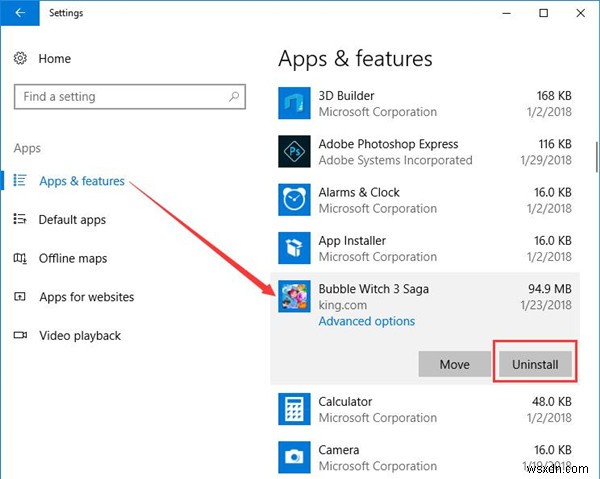The width and height of the screenshot is (600, 479).
Task: Focus the Find a setting search box
Action: 130,96
